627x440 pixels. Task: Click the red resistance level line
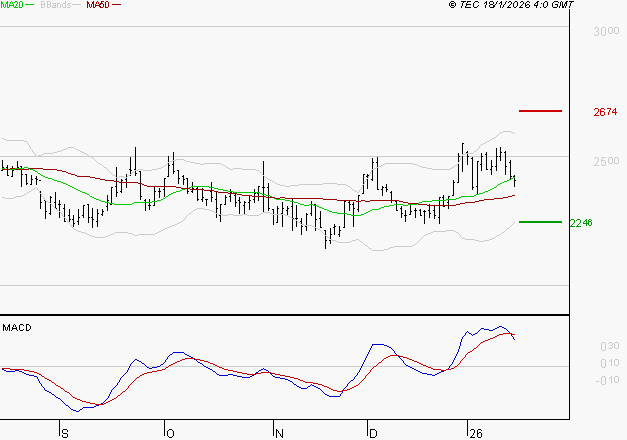[x=540, y=111]
